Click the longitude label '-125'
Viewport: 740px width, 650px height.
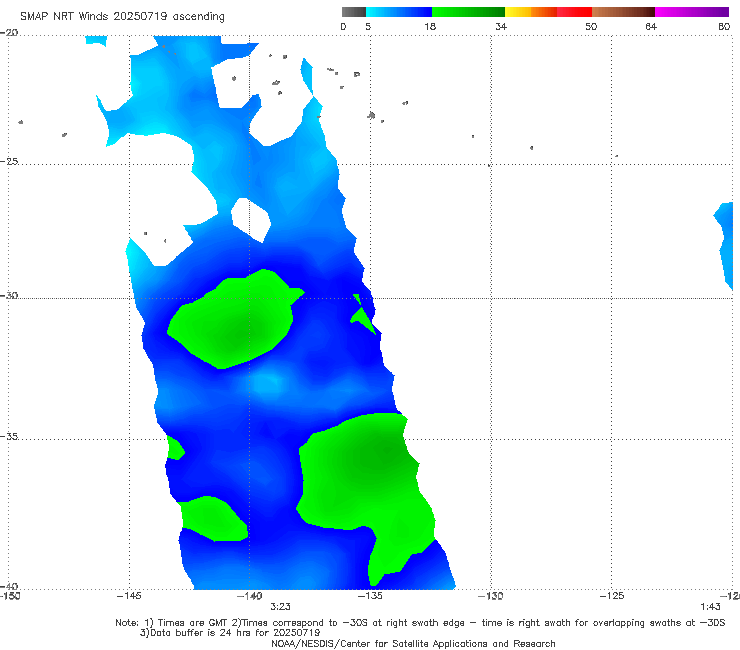click(x=612, y=596)
